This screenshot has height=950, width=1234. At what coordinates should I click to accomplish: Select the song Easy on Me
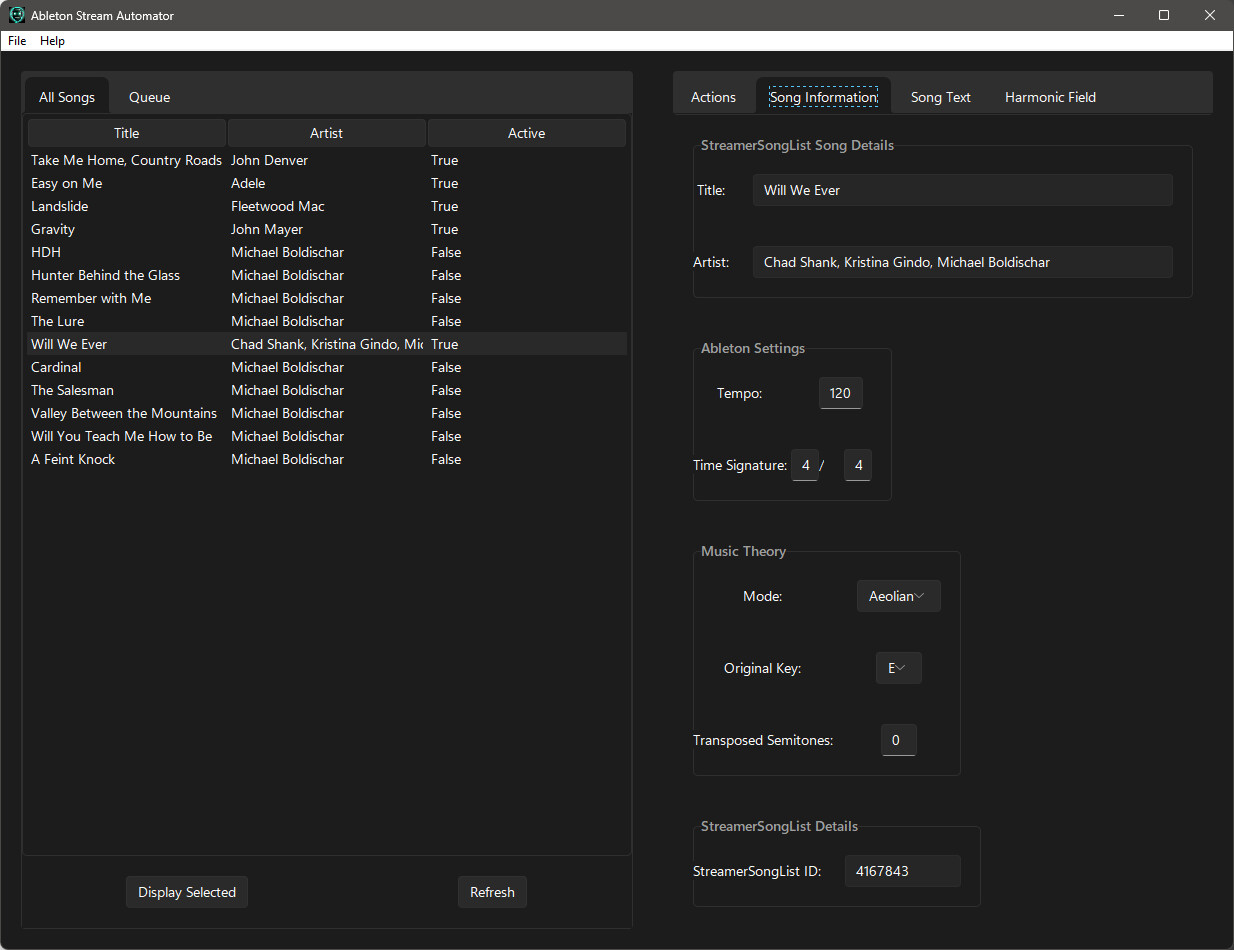pyautogui.click(x=66, y=183)
